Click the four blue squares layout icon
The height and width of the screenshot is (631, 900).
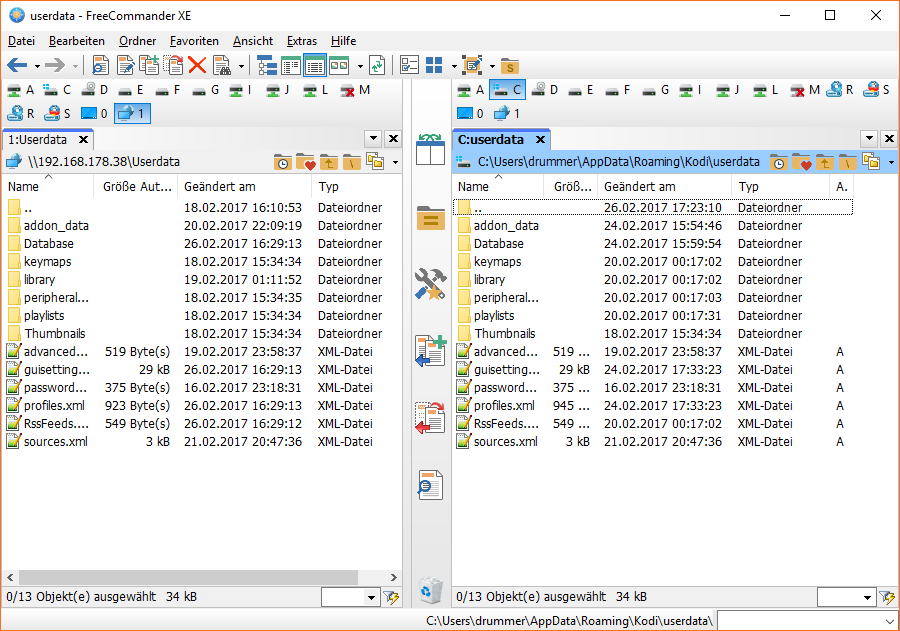click(434, 65)
